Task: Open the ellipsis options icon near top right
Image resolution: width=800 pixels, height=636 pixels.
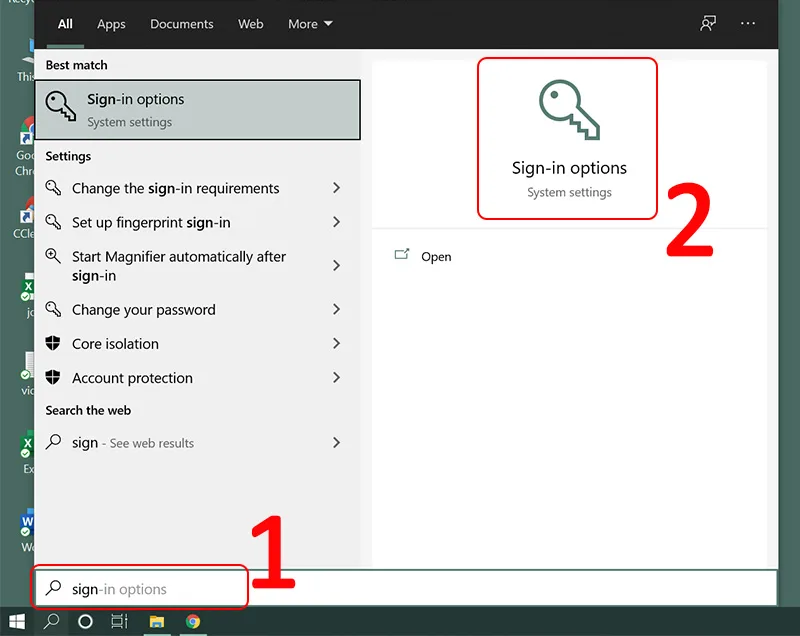Action: pos(748,23)
